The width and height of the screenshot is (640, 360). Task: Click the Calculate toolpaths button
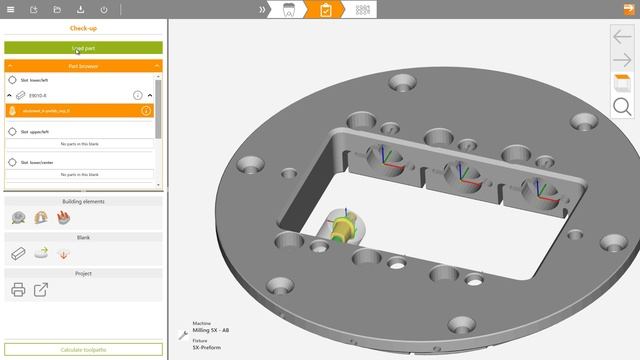click(83, 350)
